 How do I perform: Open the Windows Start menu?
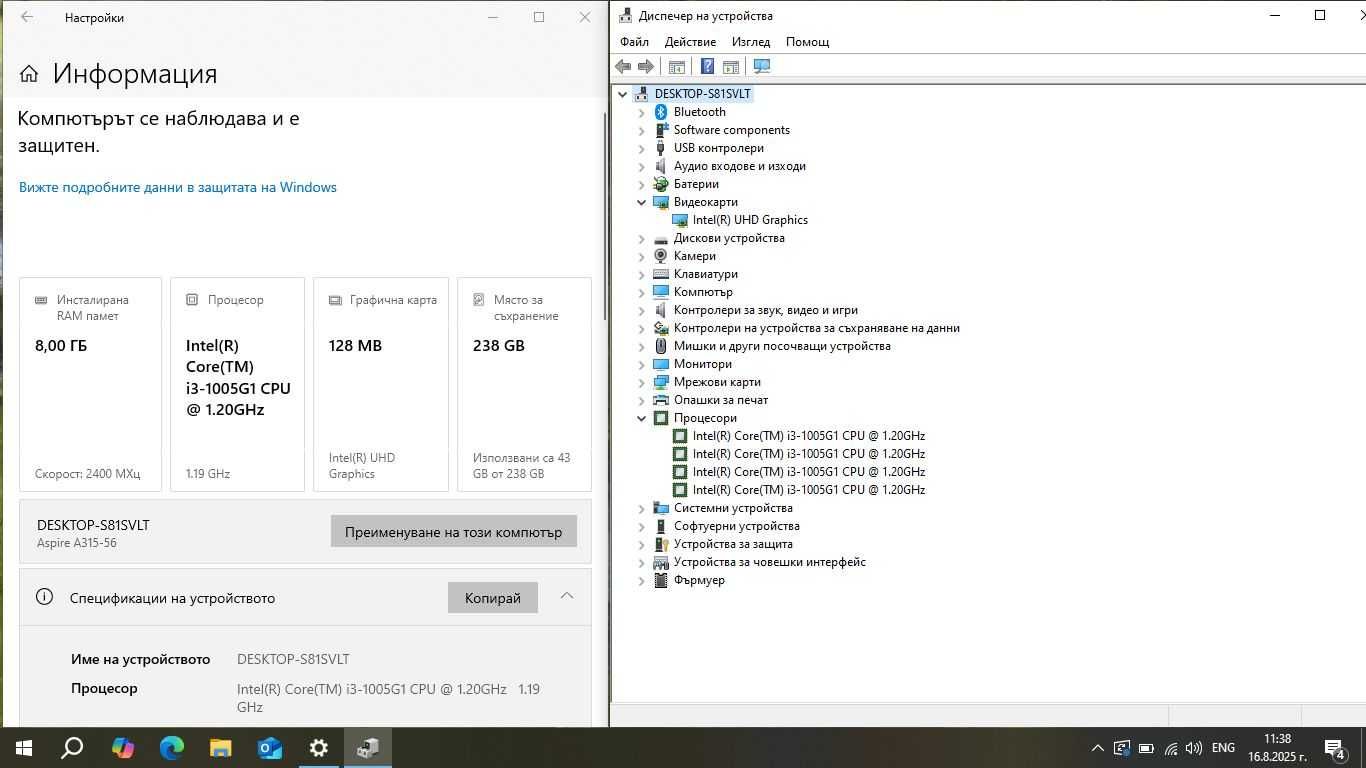(24, 748)
